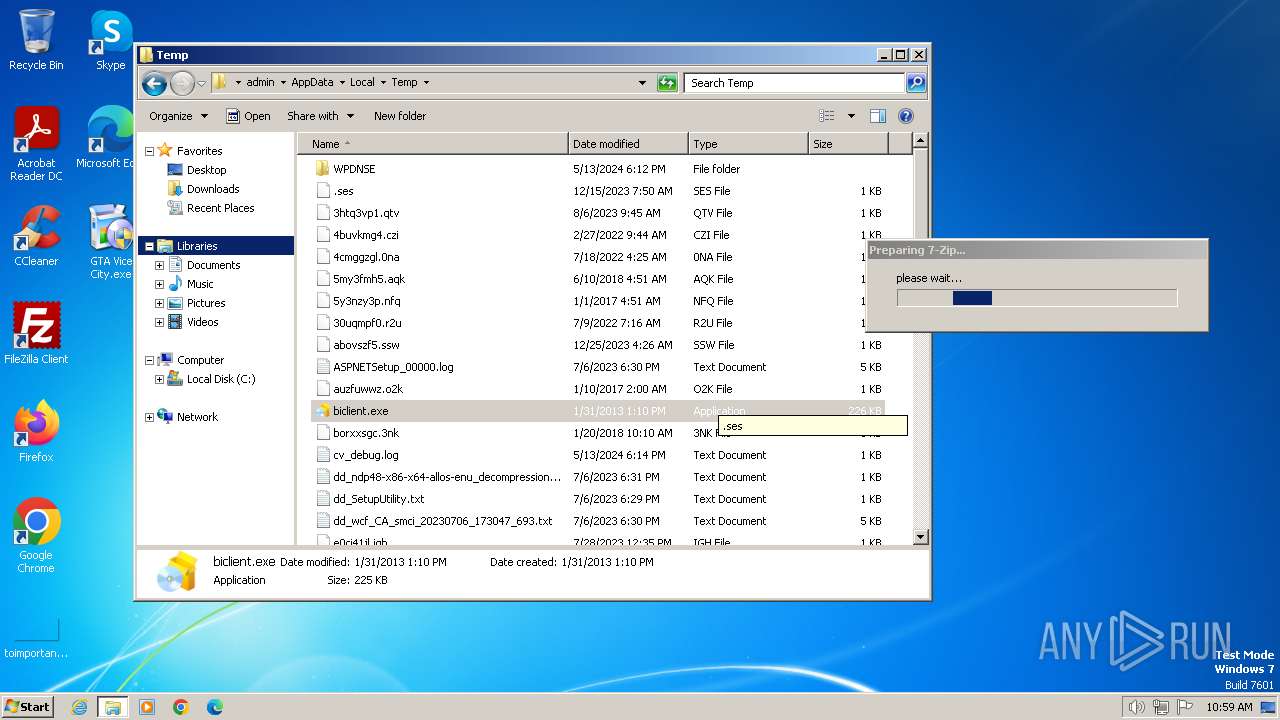Expand the Documents library node
Viewport: 1280px width, 720px height.
click(x=159, y=265)
